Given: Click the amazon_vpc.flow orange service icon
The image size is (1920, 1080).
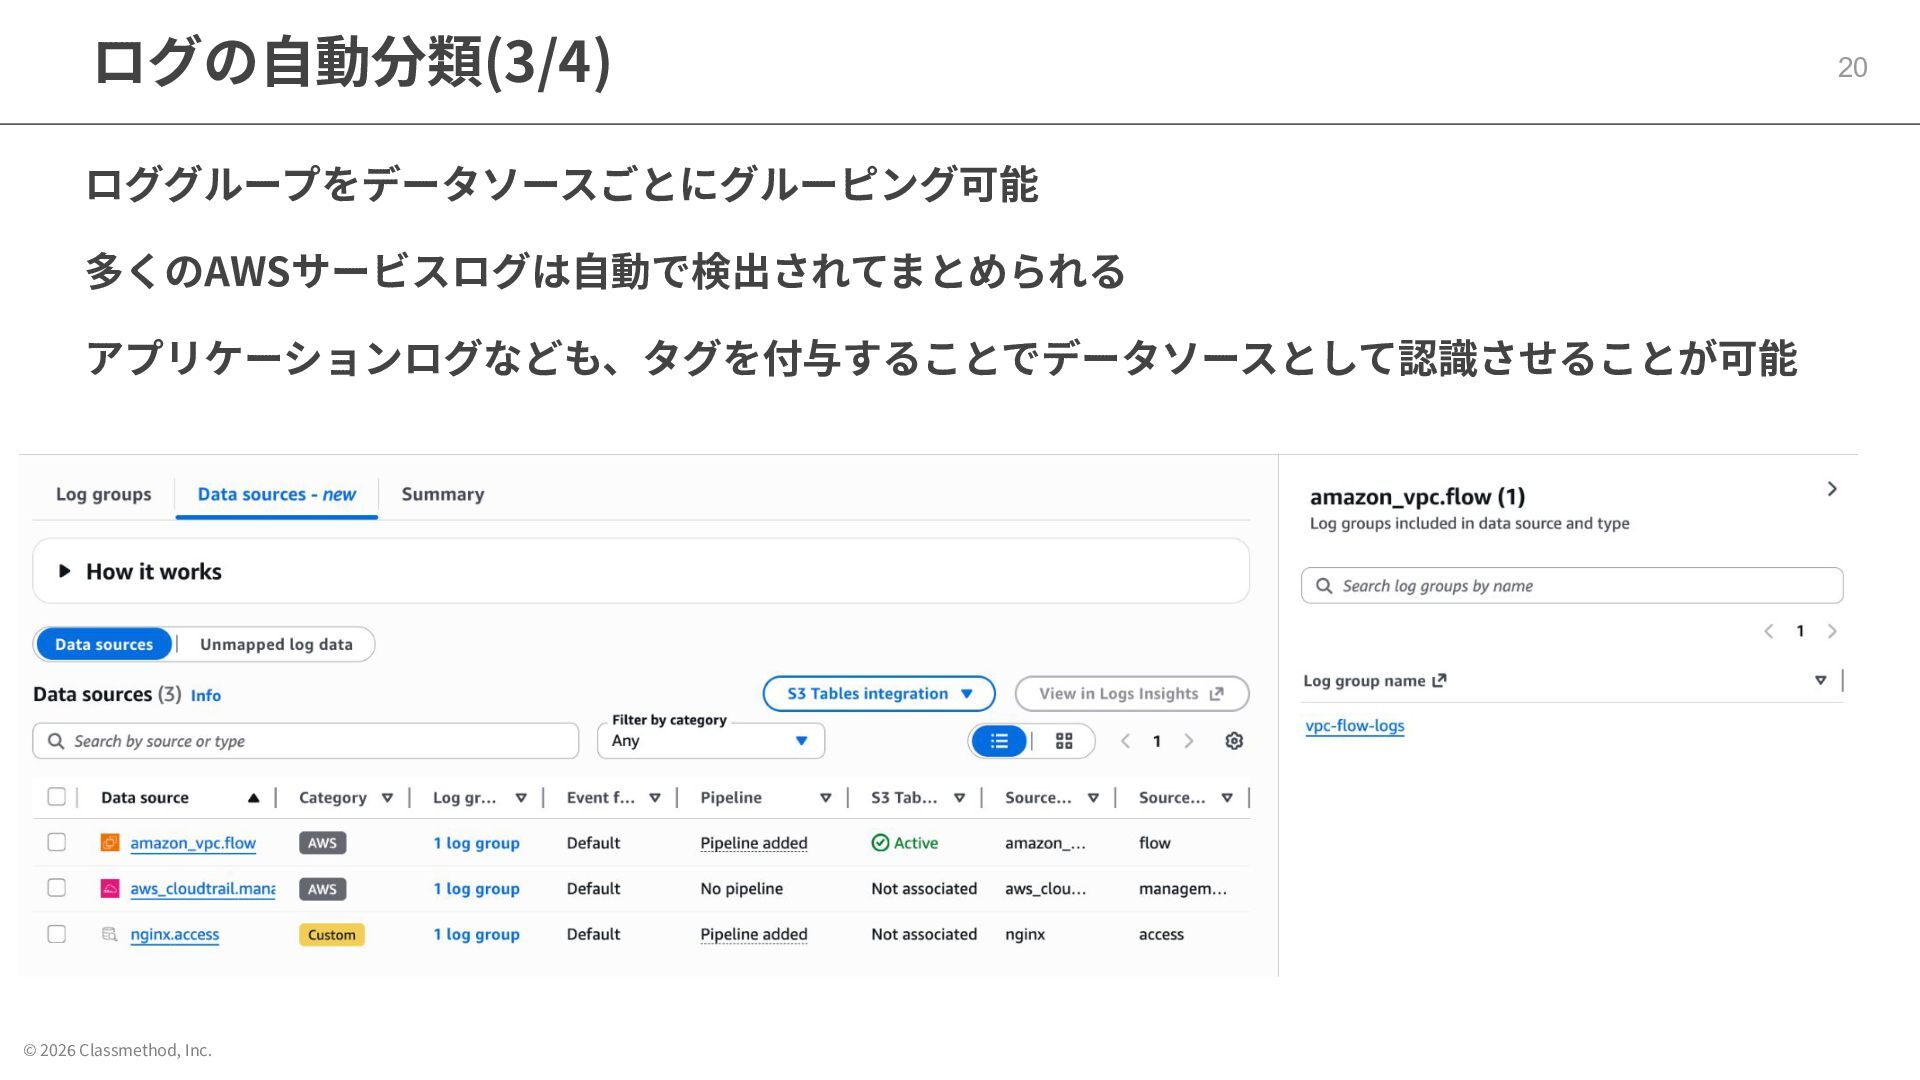Looking at the screenshot, I should (x=110, y=843).
